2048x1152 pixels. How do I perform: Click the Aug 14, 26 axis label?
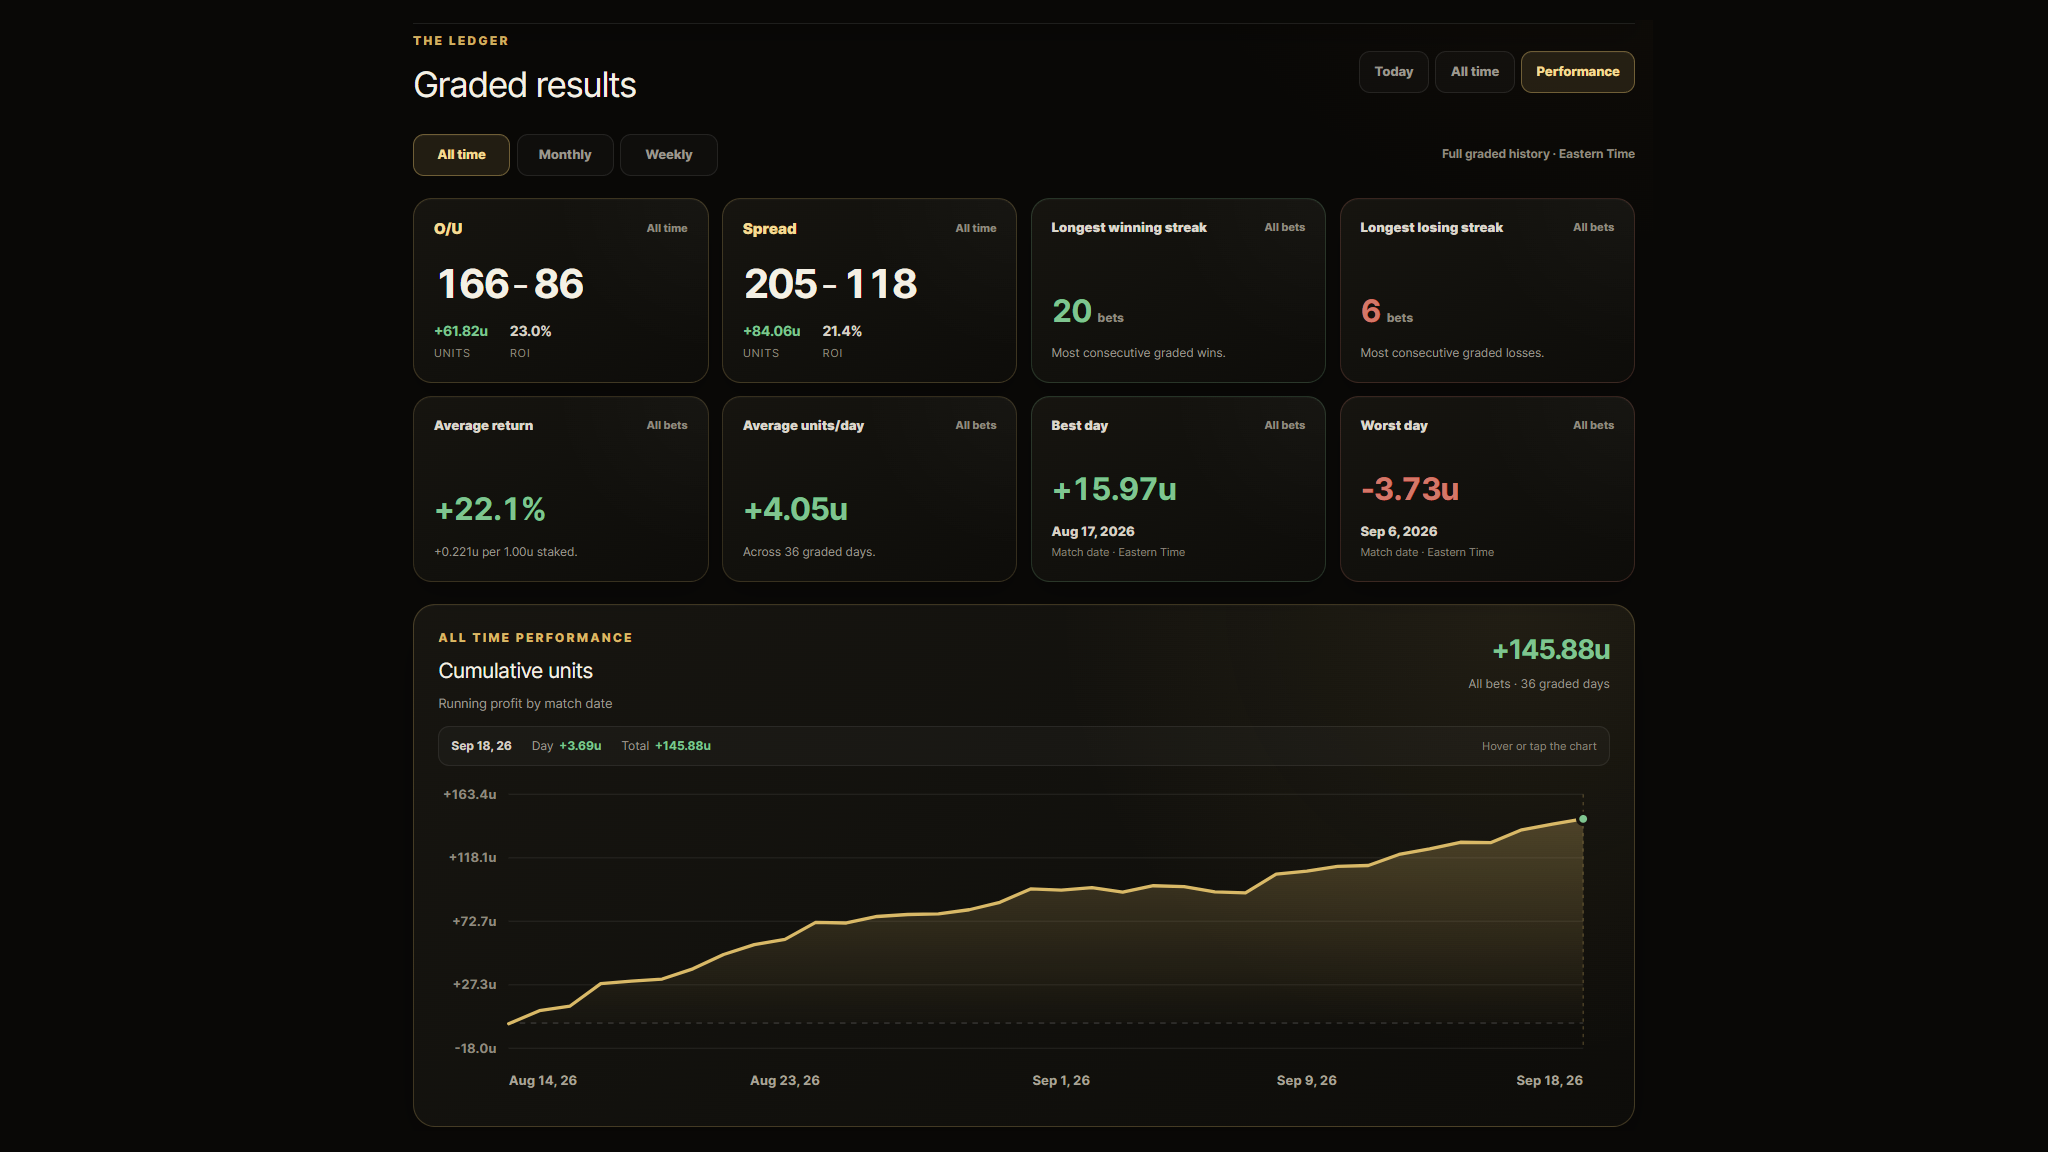click(x=543, y=1081)
